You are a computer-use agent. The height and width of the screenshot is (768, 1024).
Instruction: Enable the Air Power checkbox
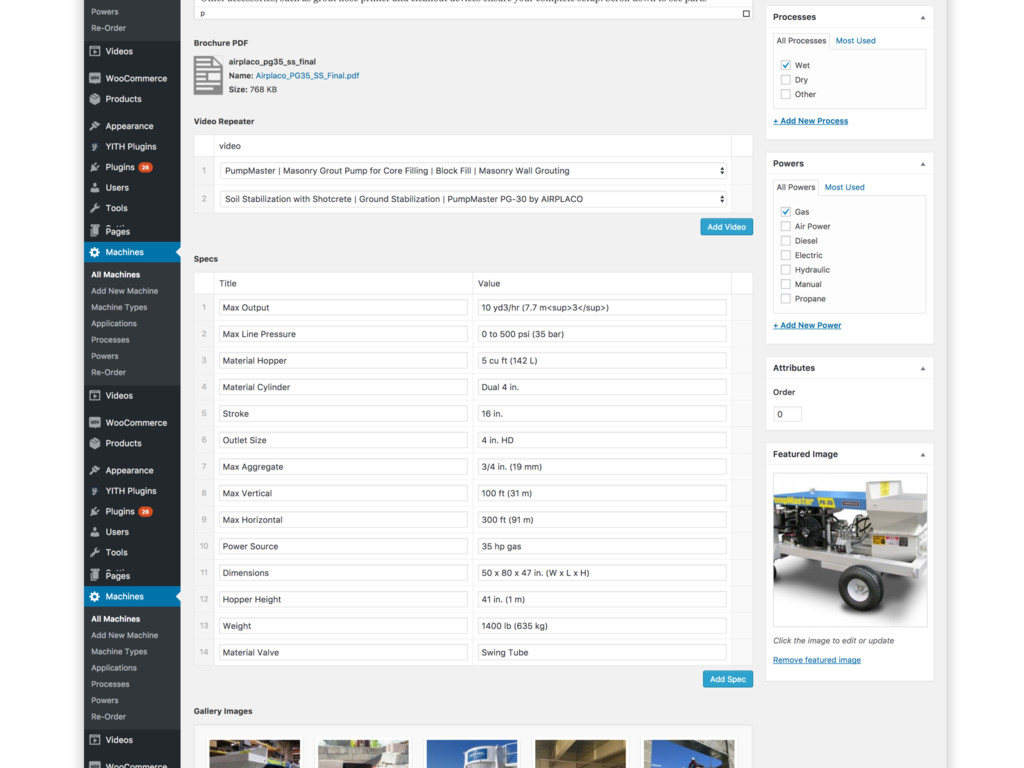tap(786, 226)
